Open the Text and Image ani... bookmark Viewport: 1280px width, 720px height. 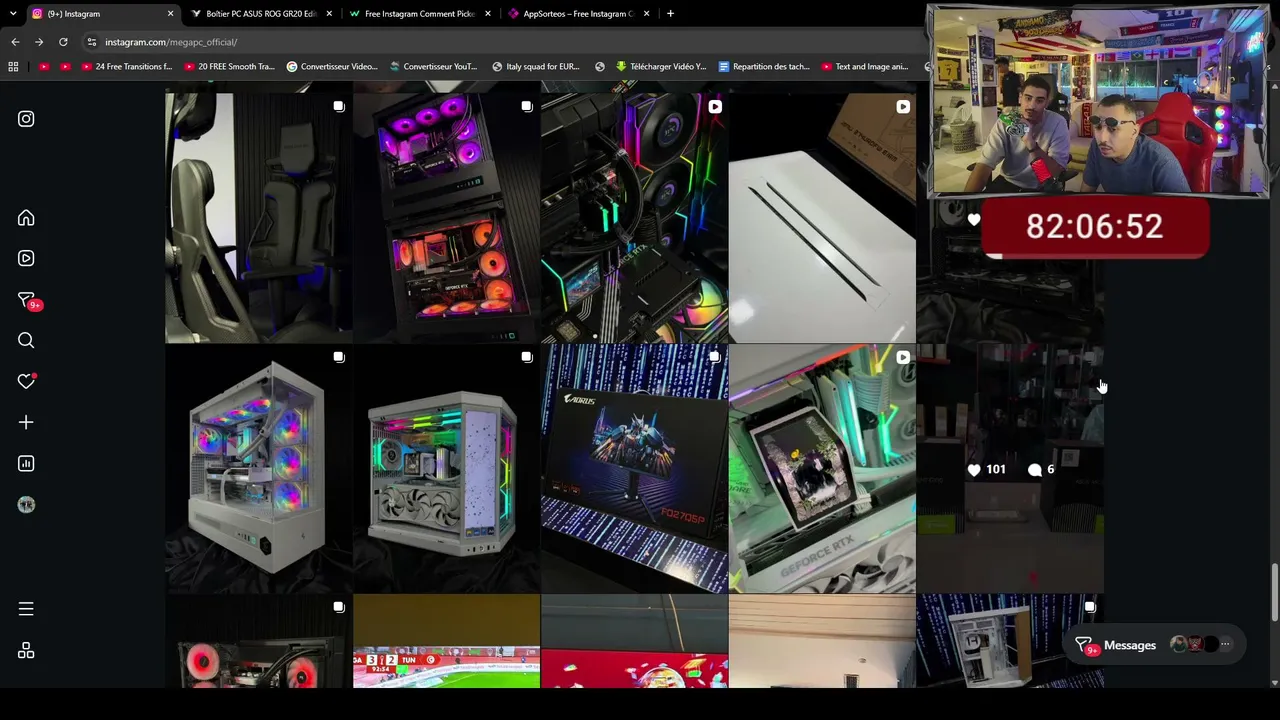pyautogui.click(x=865, y=67)
